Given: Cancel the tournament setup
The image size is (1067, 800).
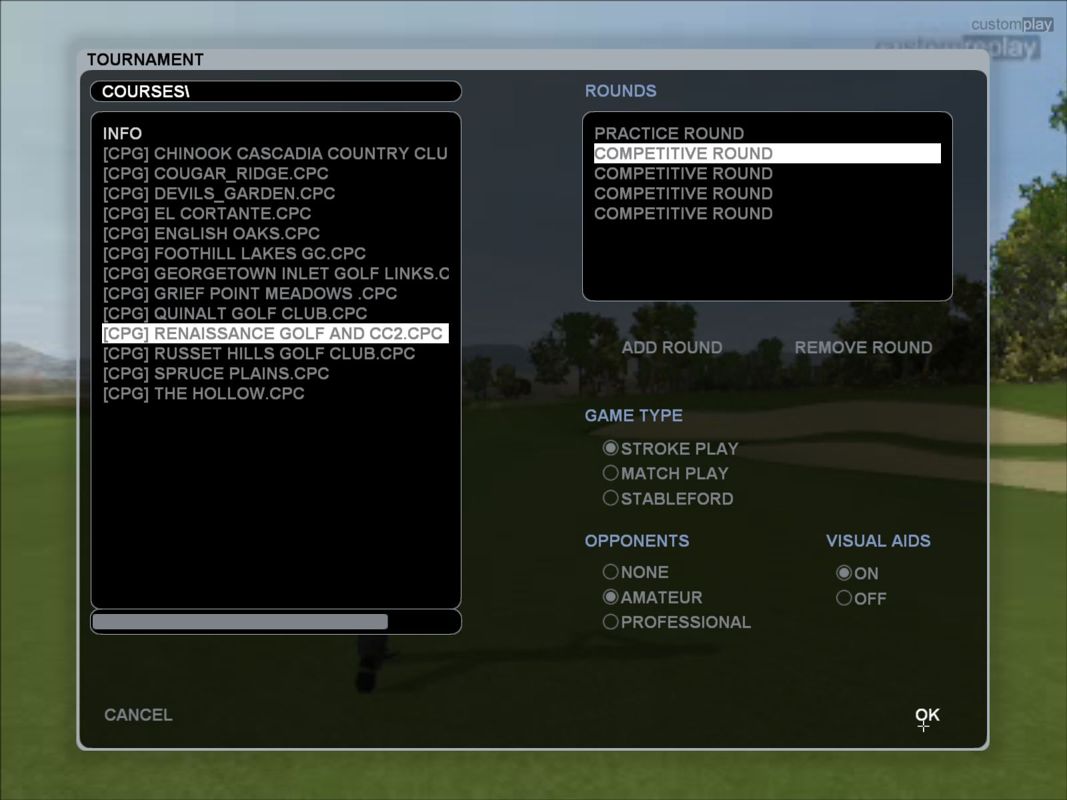Looking at the screenshot, I should [138, 715].
